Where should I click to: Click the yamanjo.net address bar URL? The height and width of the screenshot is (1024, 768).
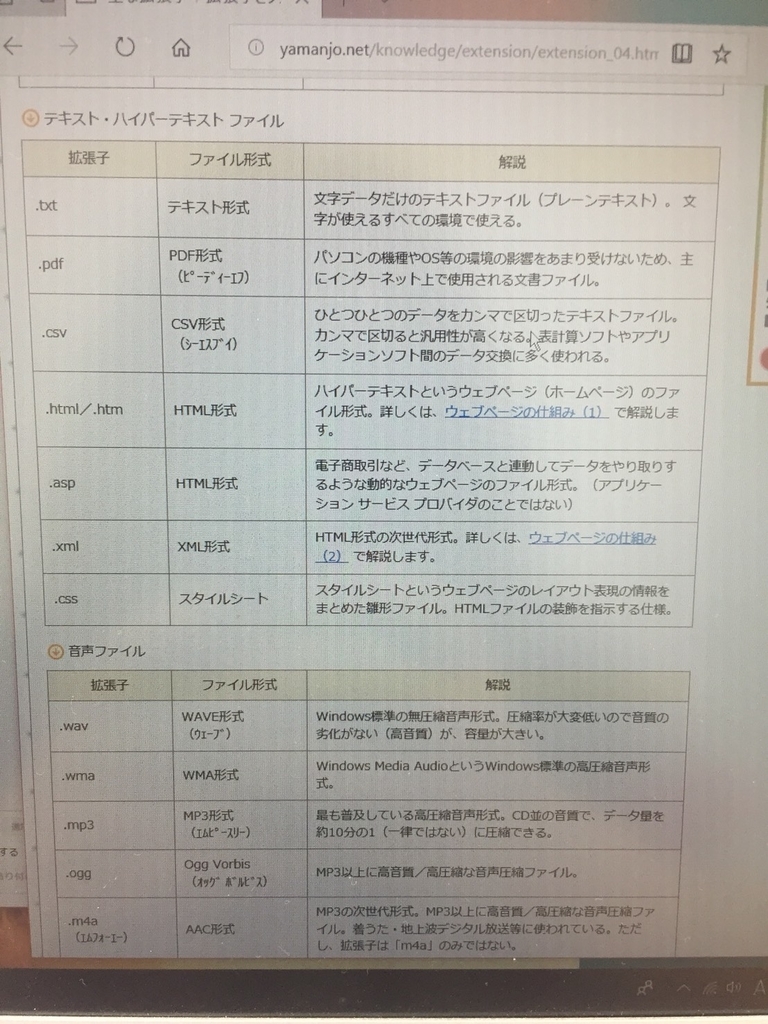click(x=468, y=50)
